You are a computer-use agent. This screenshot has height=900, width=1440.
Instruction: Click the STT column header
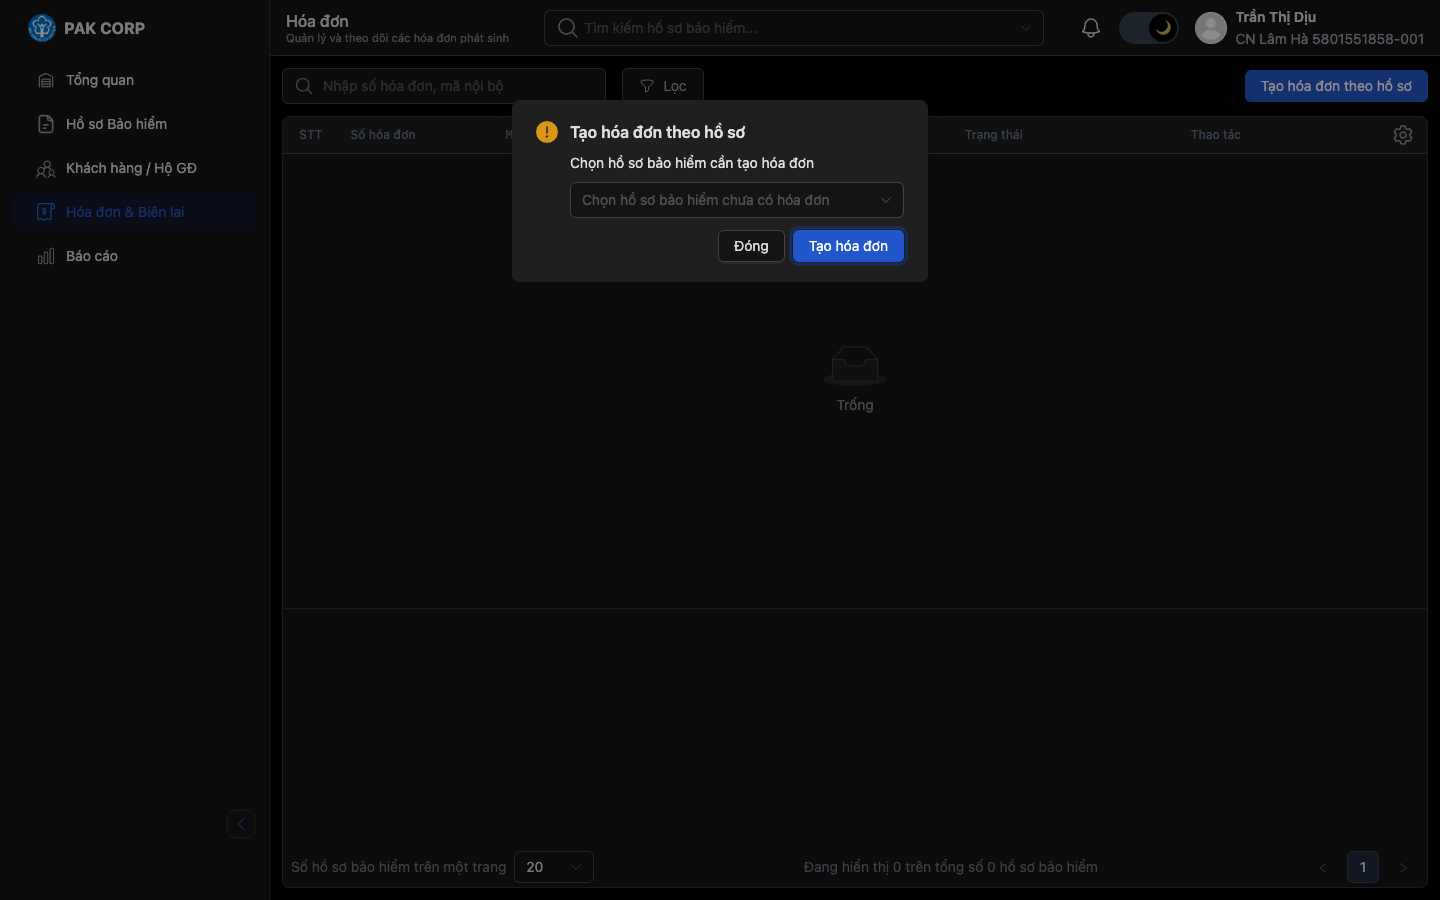(311, 135)
